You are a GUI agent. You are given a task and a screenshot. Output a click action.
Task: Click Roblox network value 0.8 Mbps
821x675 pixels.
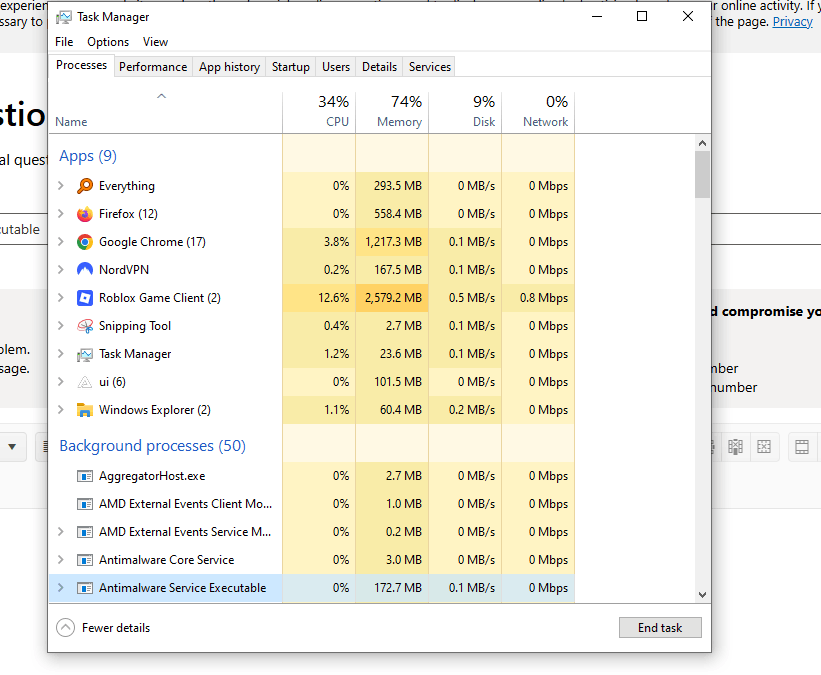tap(543, 298)
